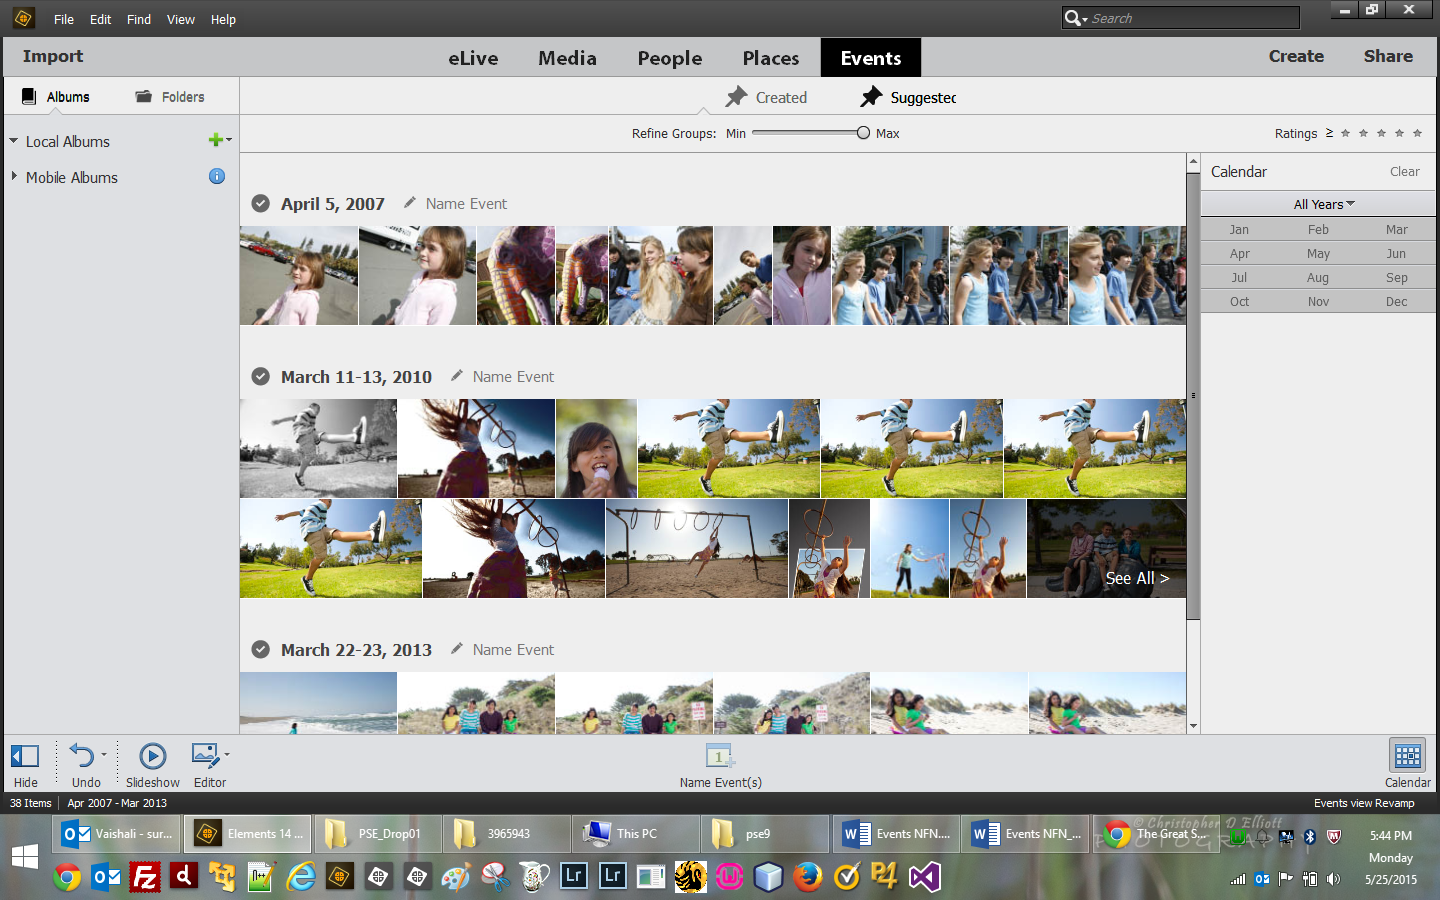Open the new album dropdown arrow
This screenshot has width=1440, height=900.
point(229,140)
